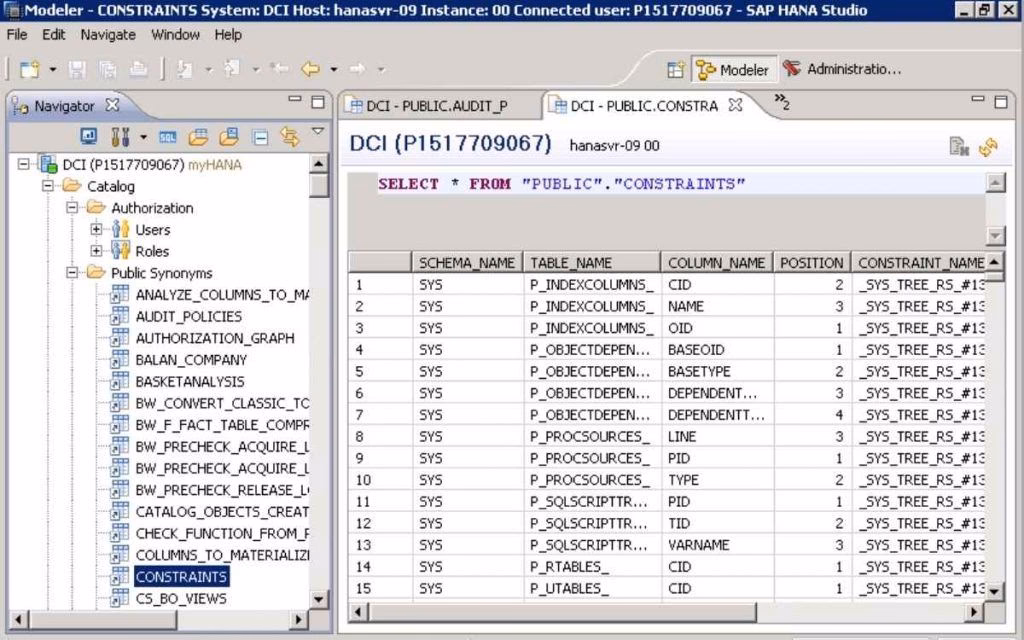This screenshot has width=1024, height=640.
Task: Click the Navigator scroll down arrow
Action: [x=319, y=599]
